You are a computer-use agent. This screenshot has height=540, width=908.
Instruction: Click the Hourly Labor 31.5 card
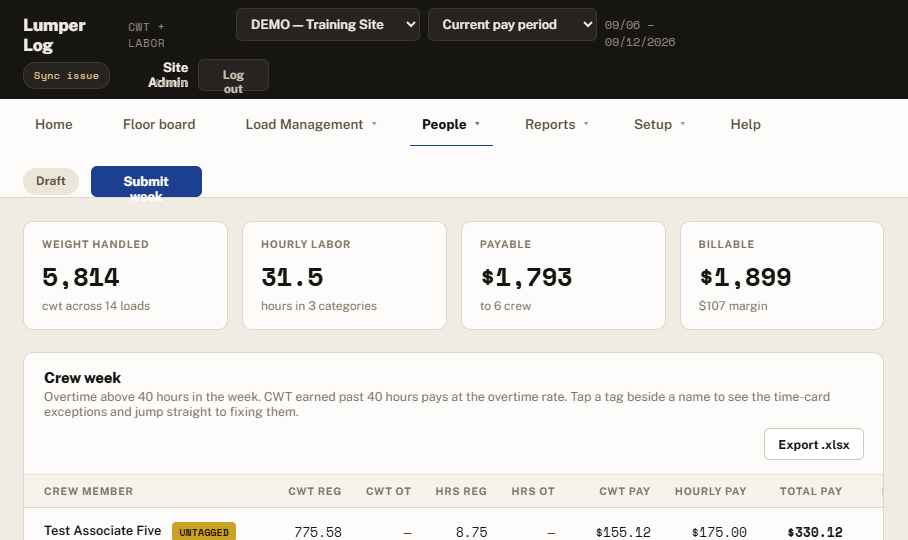click(345, 275)
